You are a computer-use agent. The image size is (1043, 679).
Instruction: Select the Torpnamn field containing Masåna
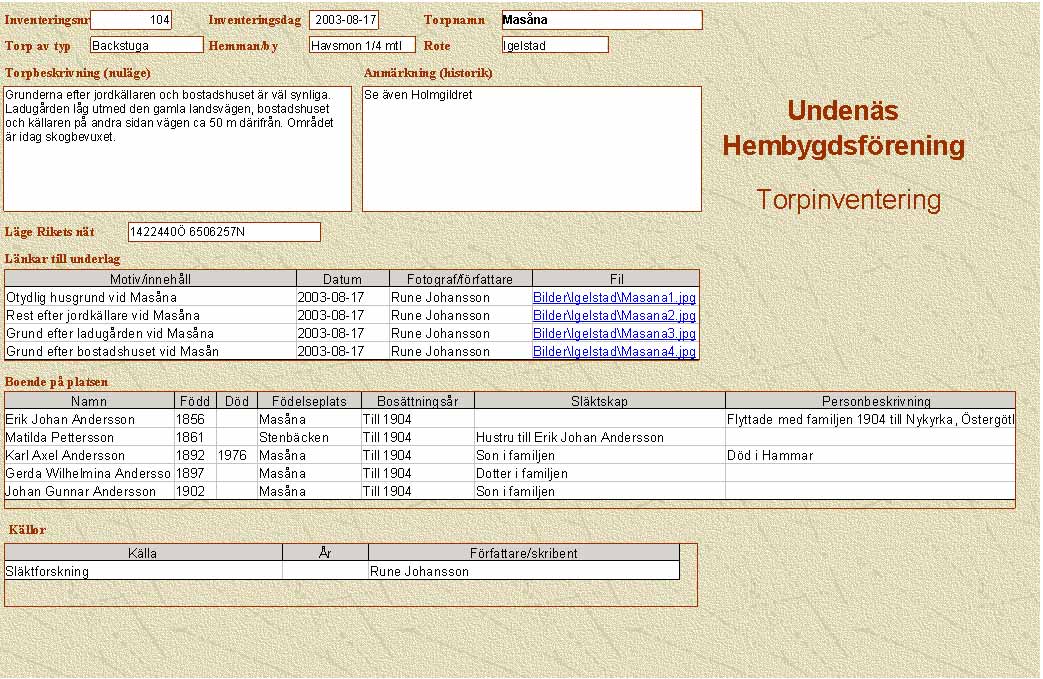click(x=601, y=20)
